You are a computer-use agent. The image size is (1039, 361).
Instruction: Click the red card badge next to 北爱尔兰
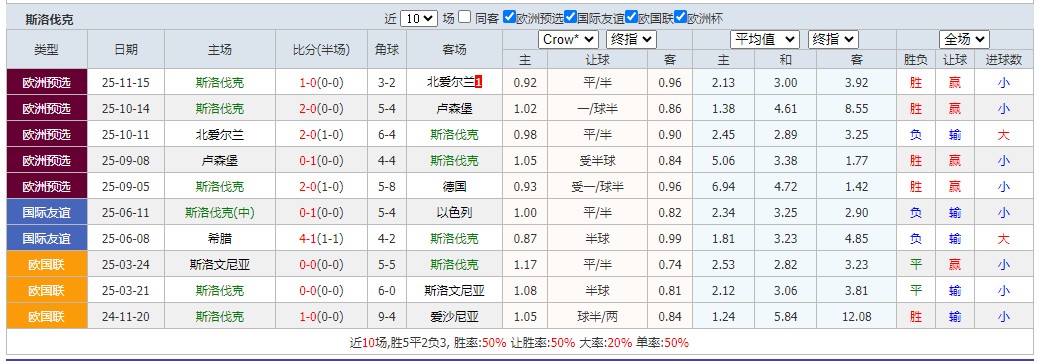coord(479,83)
